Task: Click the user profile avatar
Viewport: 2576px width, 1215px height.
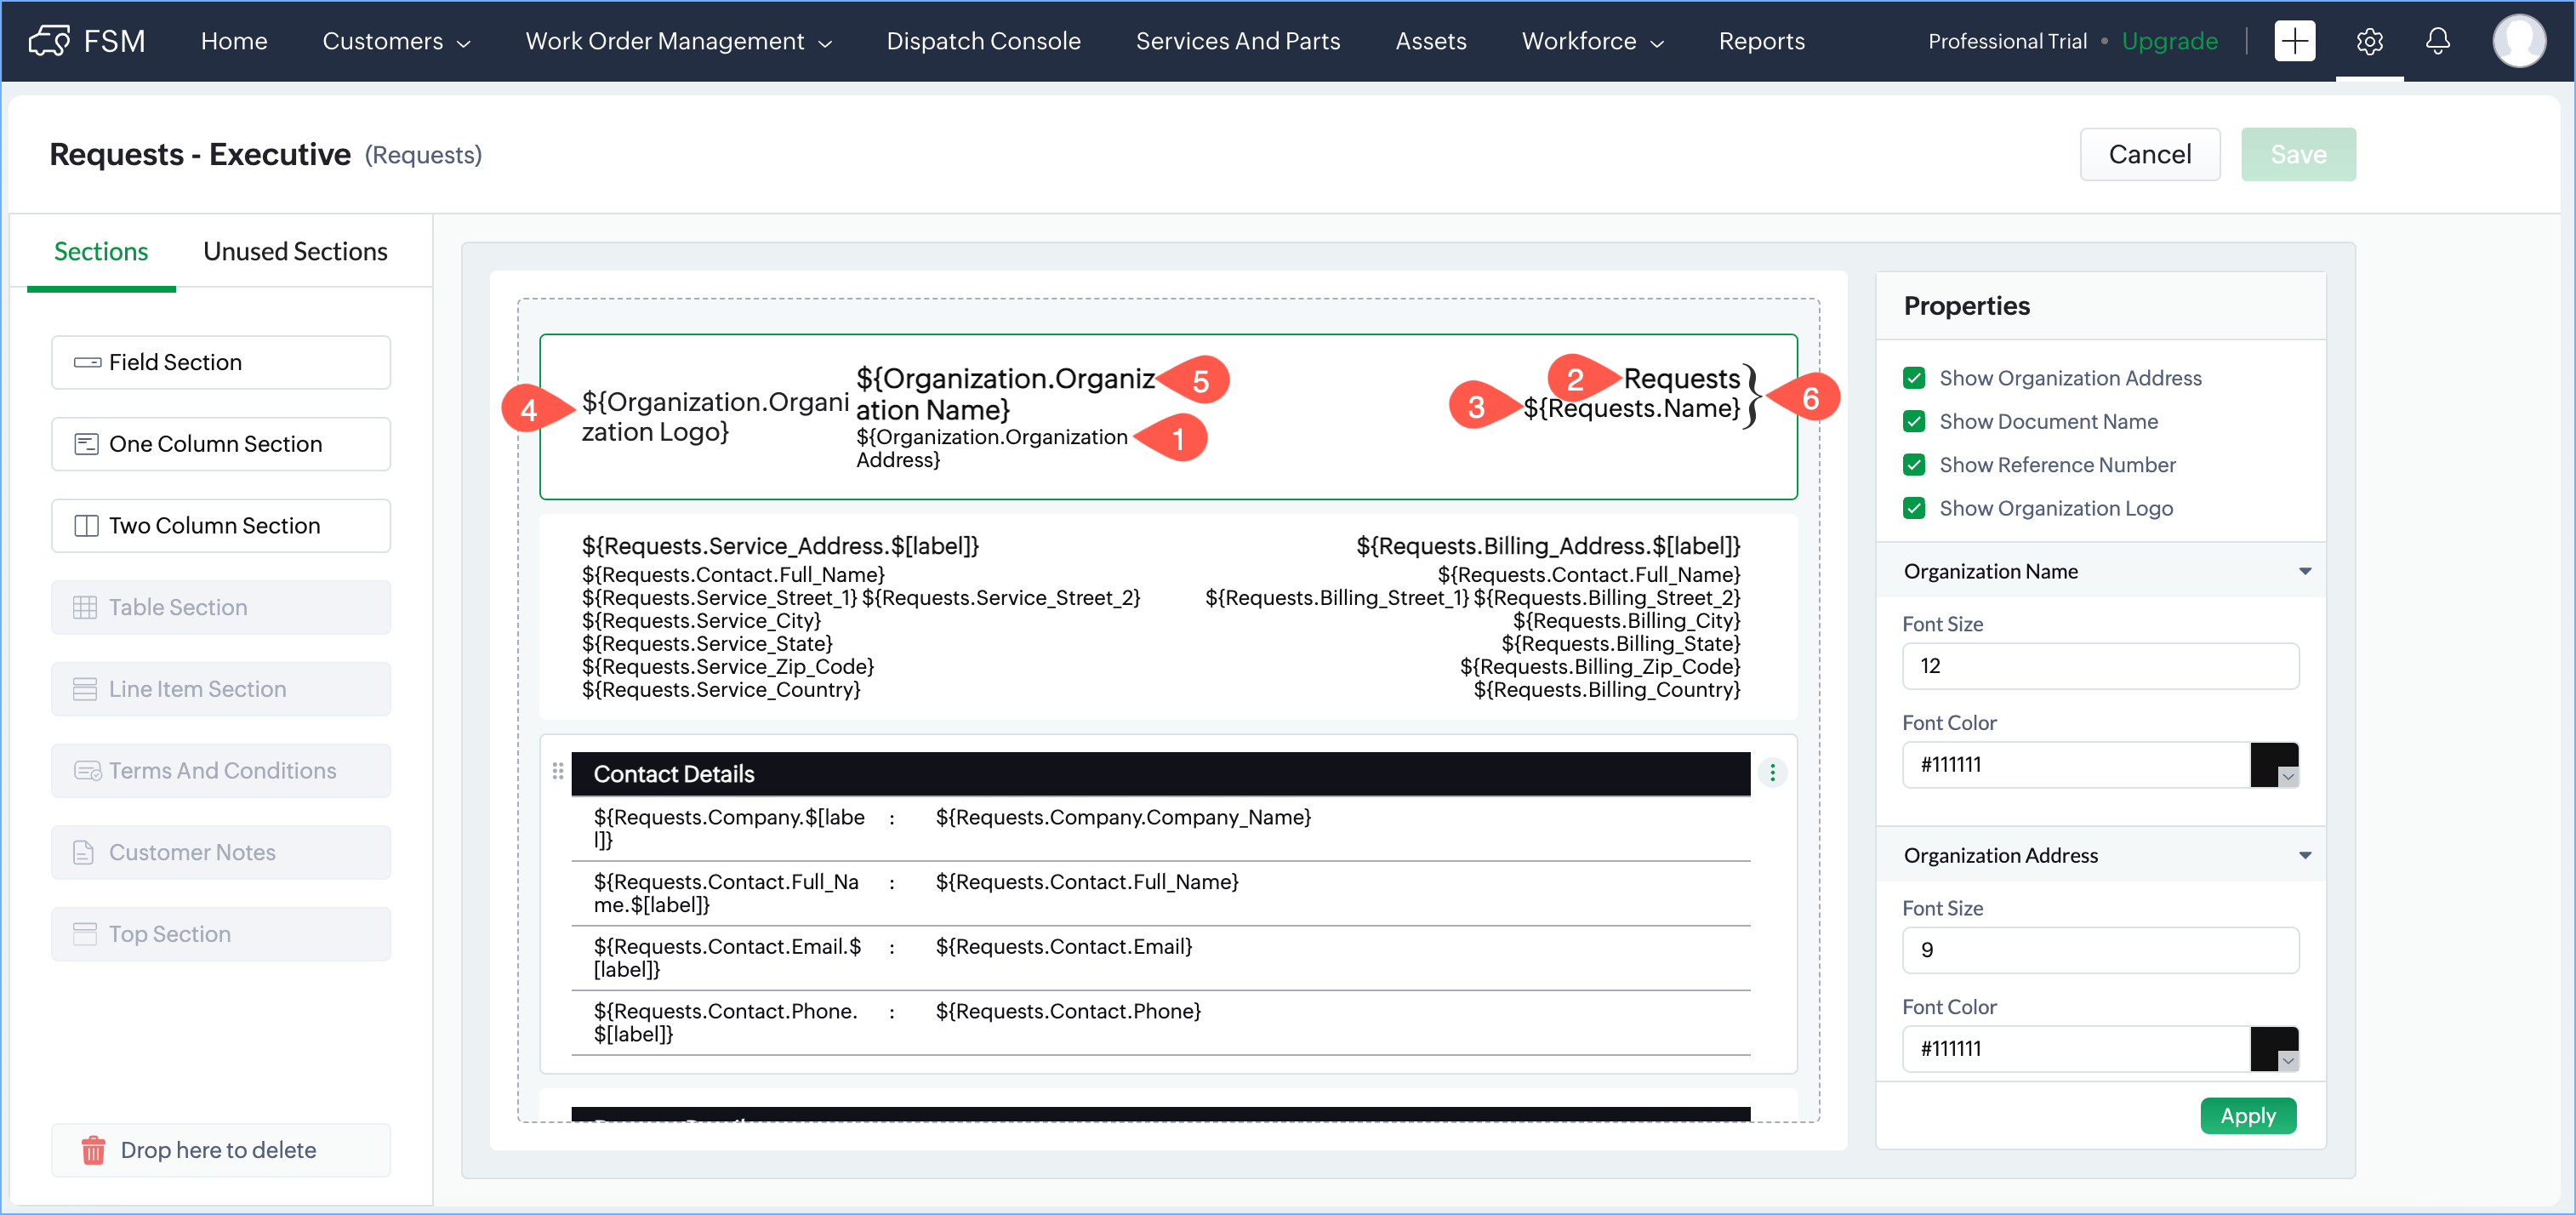Action: tap(2517, 41)
